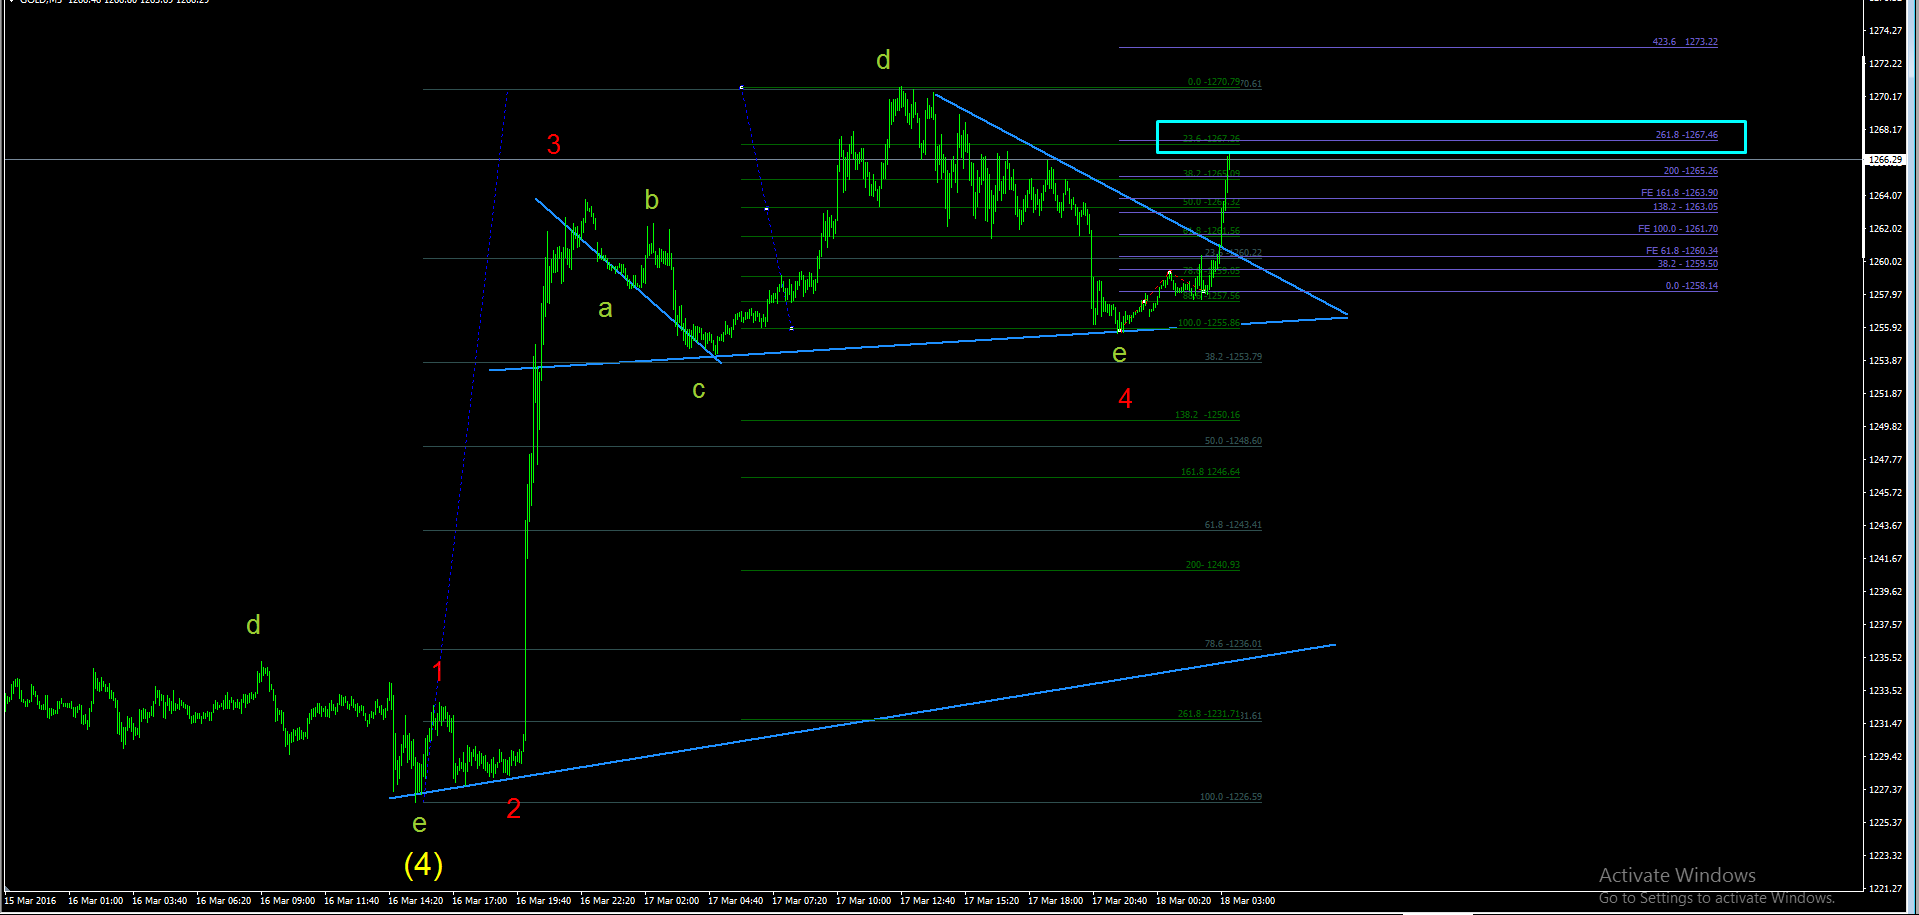Click the "17 Mar 20:40" time label

(x=1119, y=901)
